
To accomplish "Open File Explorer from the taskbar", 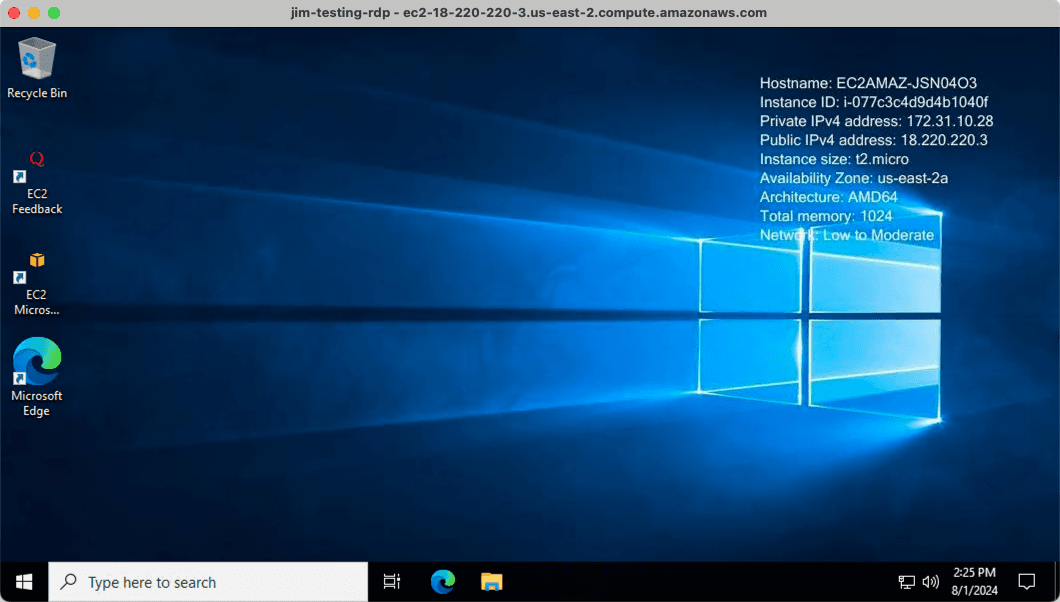I will coord(491,582).
